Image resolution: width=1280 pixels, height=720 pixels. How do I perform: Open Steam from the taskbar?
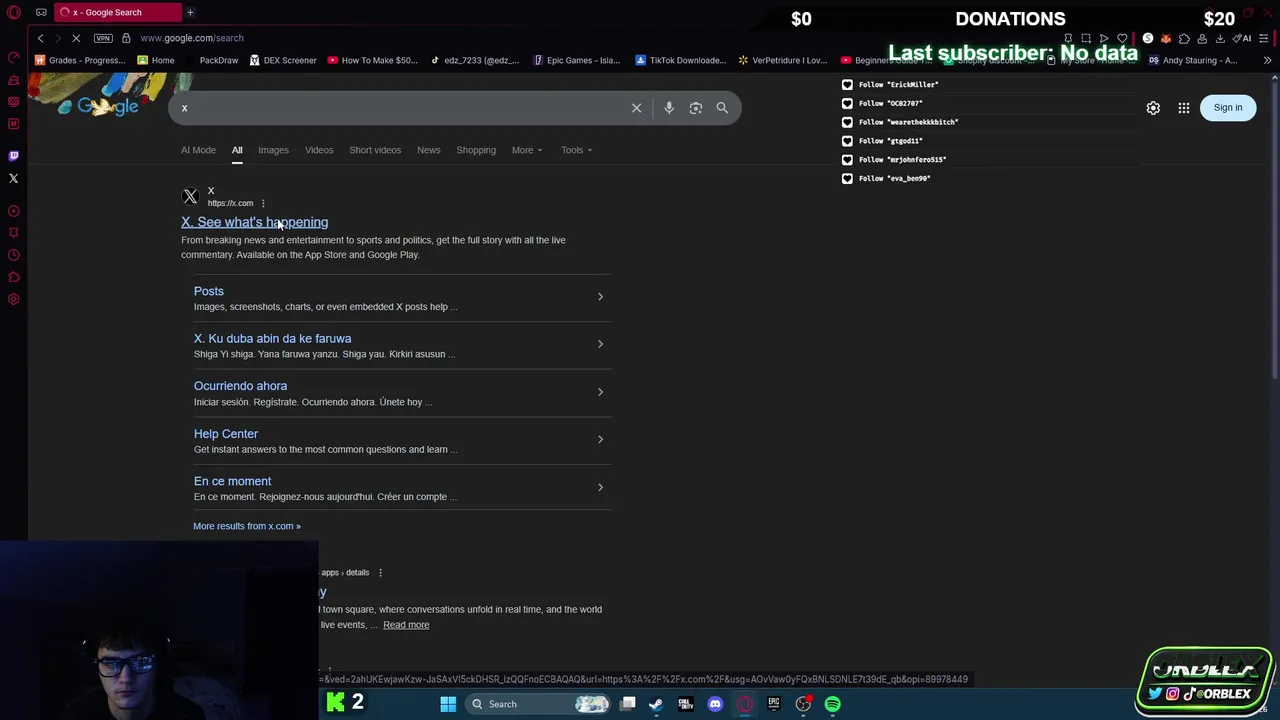coord(656,704)
